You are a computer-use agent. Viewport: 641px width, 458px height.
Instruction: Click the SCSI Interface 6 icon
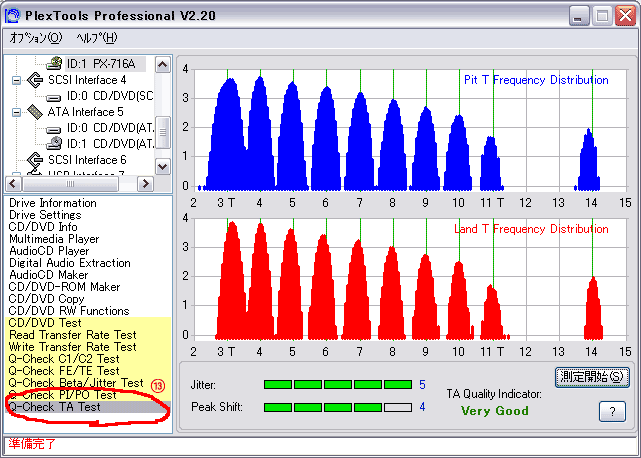pyautogui.click(x=35, y=159)
